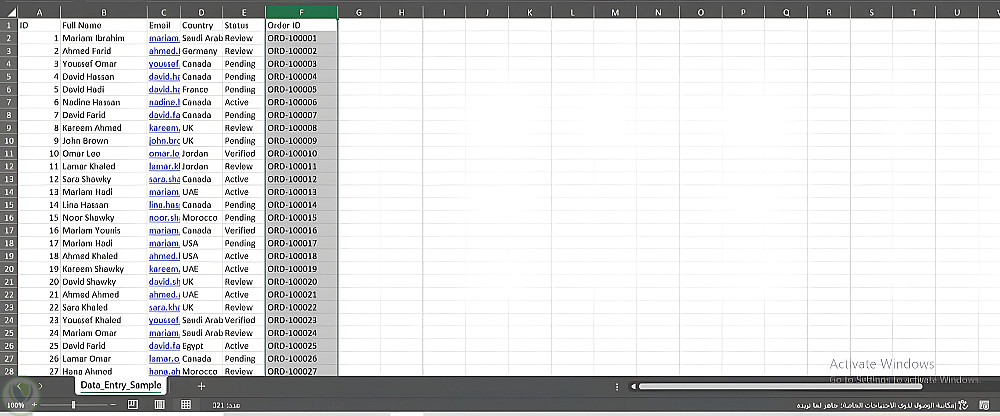1000x416 pixels.
Task: Select cell 'ORD-100027'
Action: click(302, 371)
